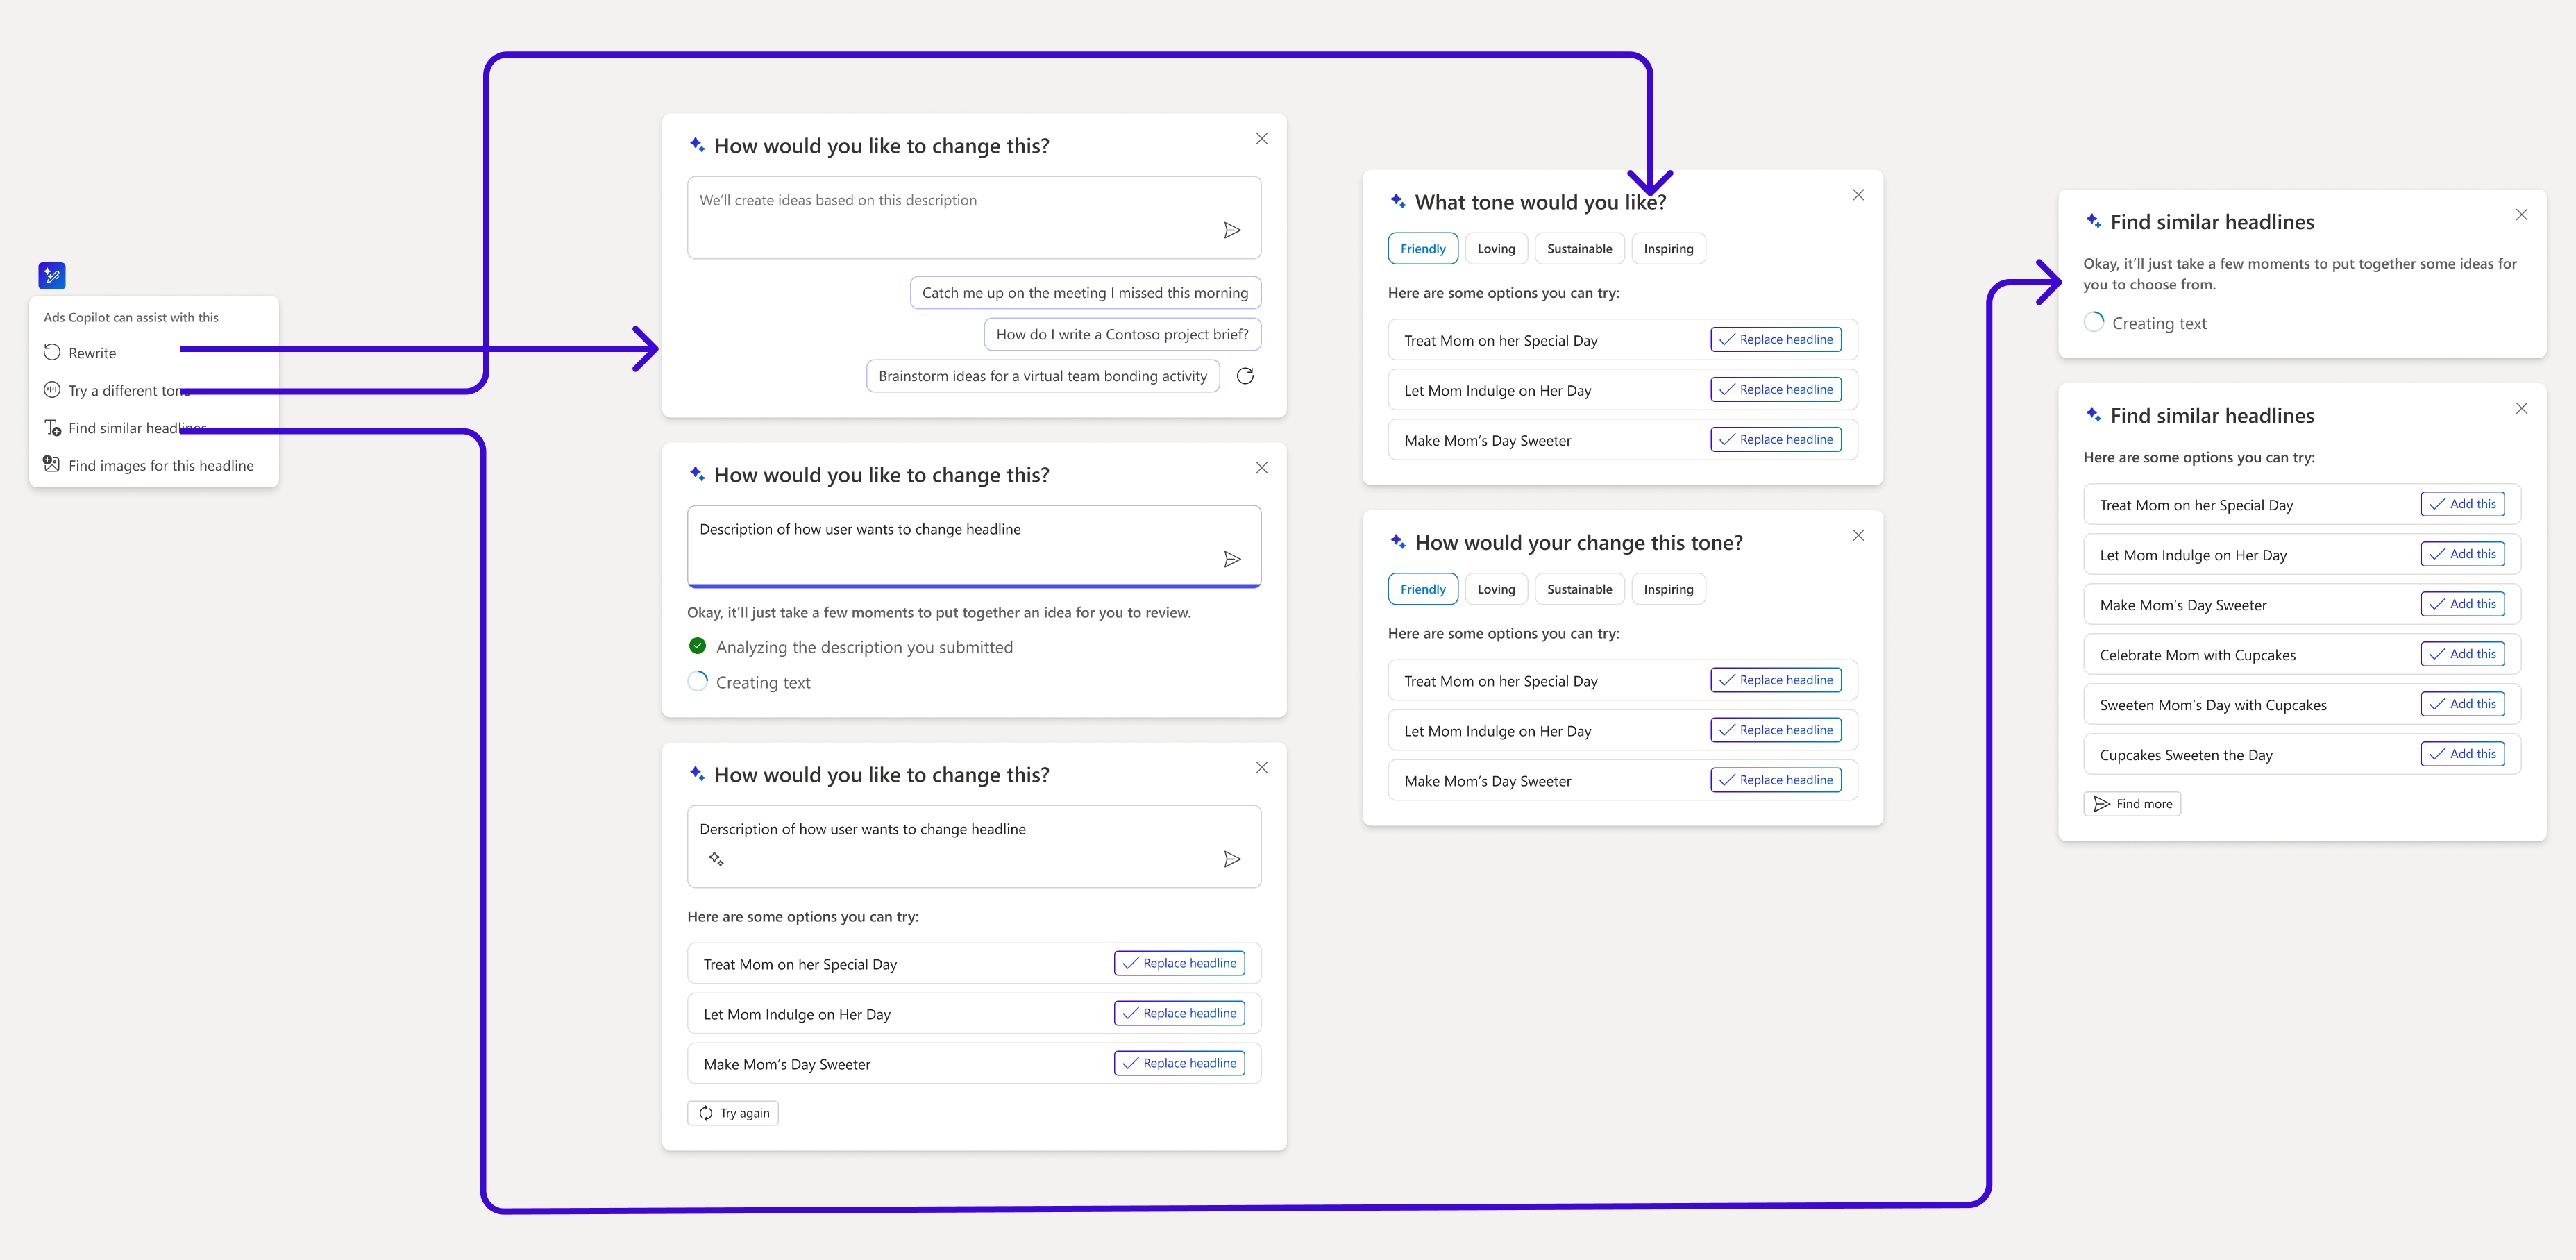Screen dimensions: 2576x1260
Task: Select Inspiring tone in 'What tone would you like?'
Action: tap(1668, 249)
